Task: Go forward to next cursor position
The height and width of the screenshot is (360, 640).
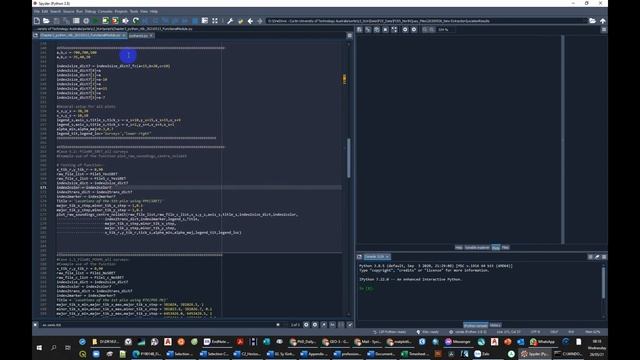Action: coord(260,20)
